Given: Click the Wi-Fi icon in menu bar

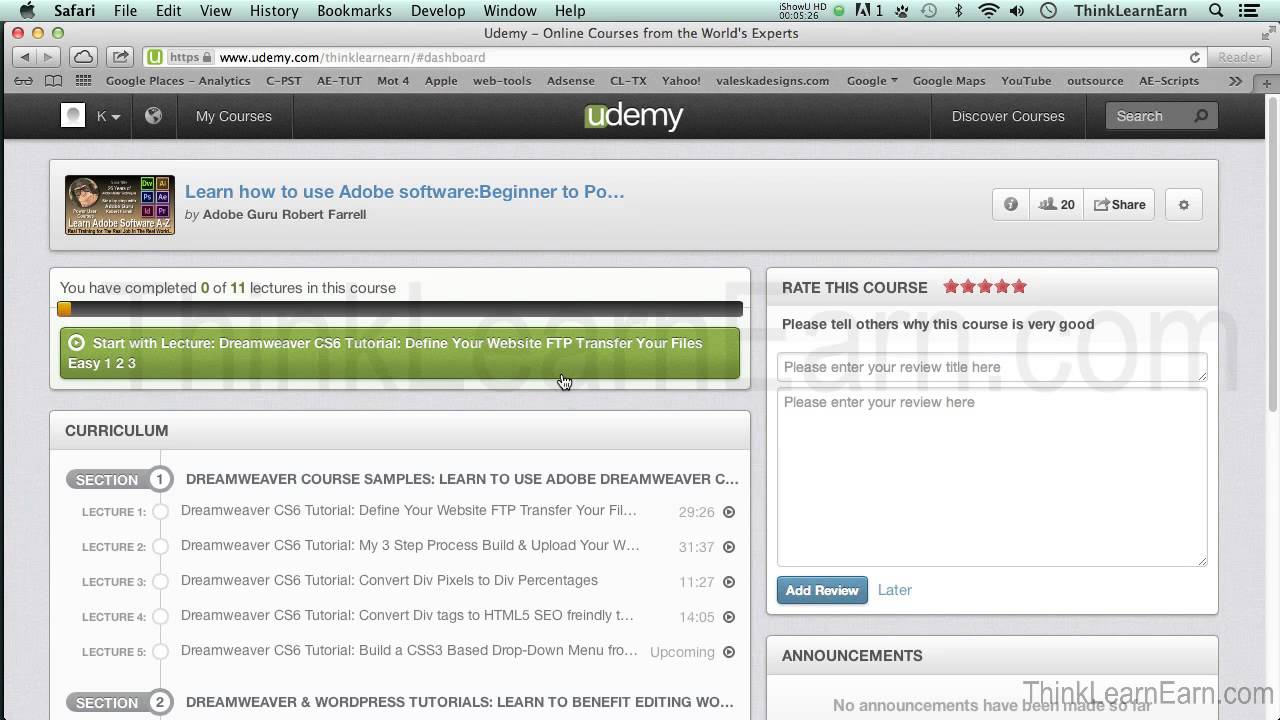Looking at the screenshot, I should [x=989, y=11].
